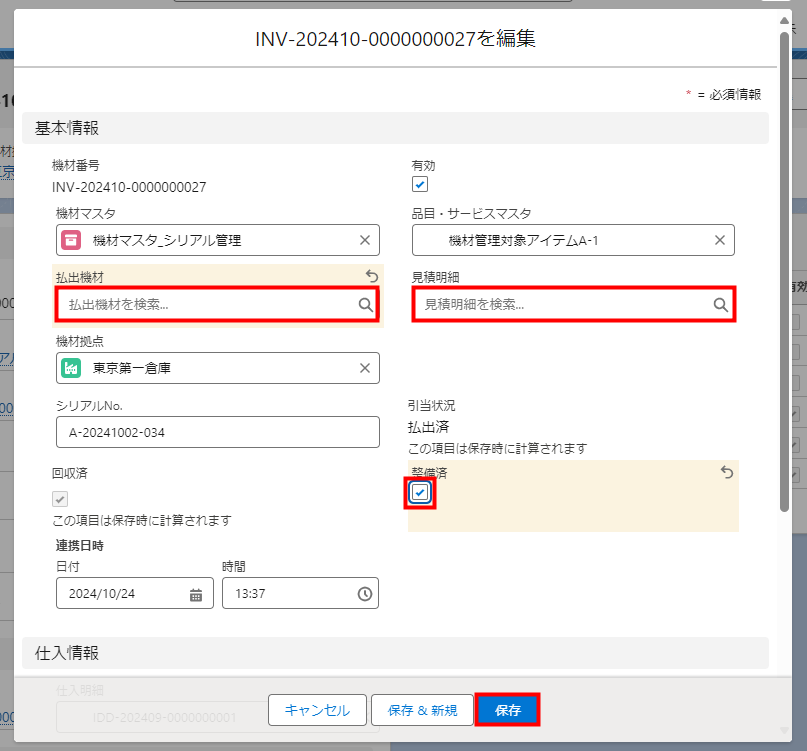Open the calendar date picker icon
The height and width of the screenshot is (751, 807).
196,594
